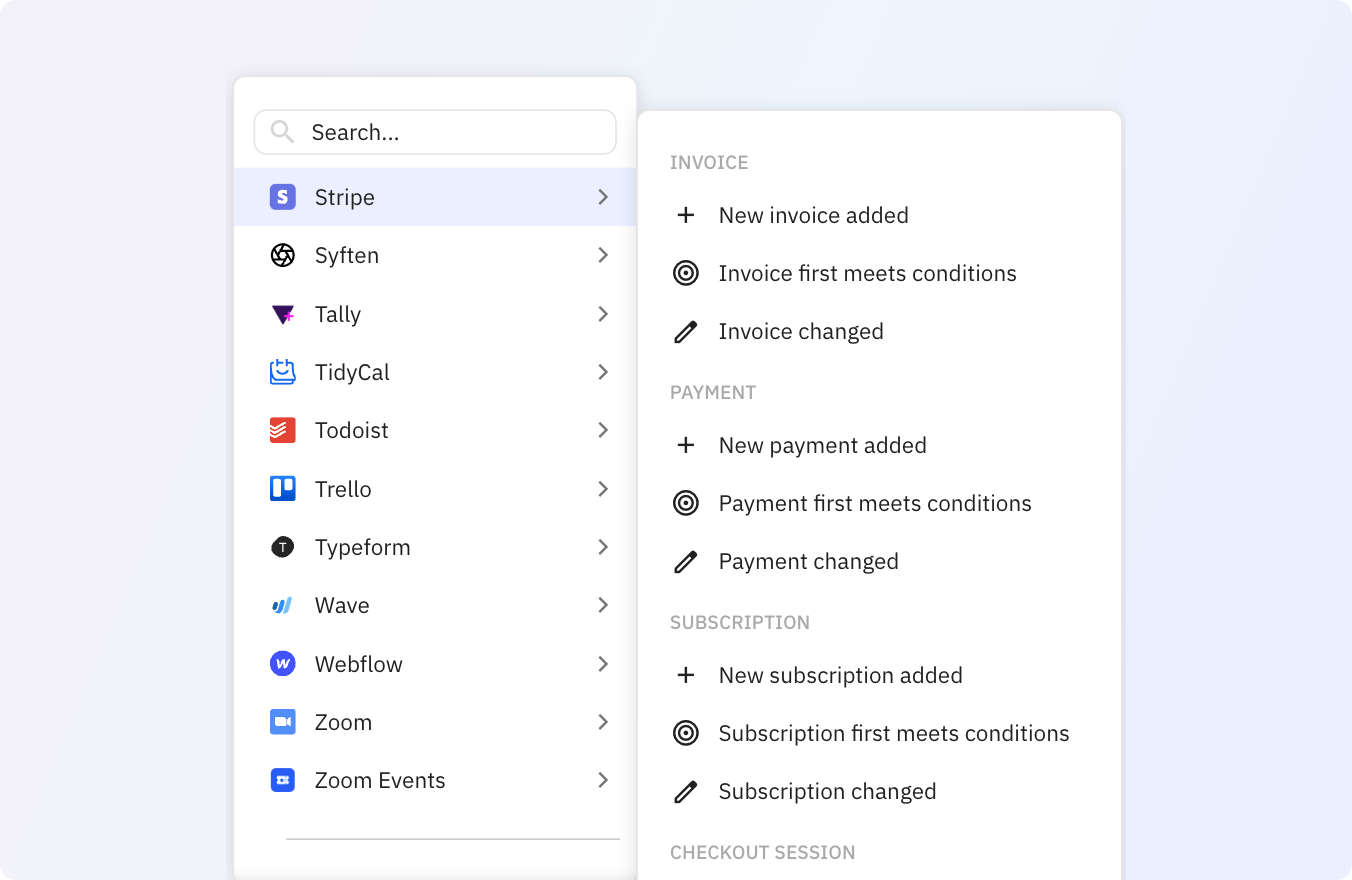
Task: Click the Syften app name text
Action: point(347,256)
